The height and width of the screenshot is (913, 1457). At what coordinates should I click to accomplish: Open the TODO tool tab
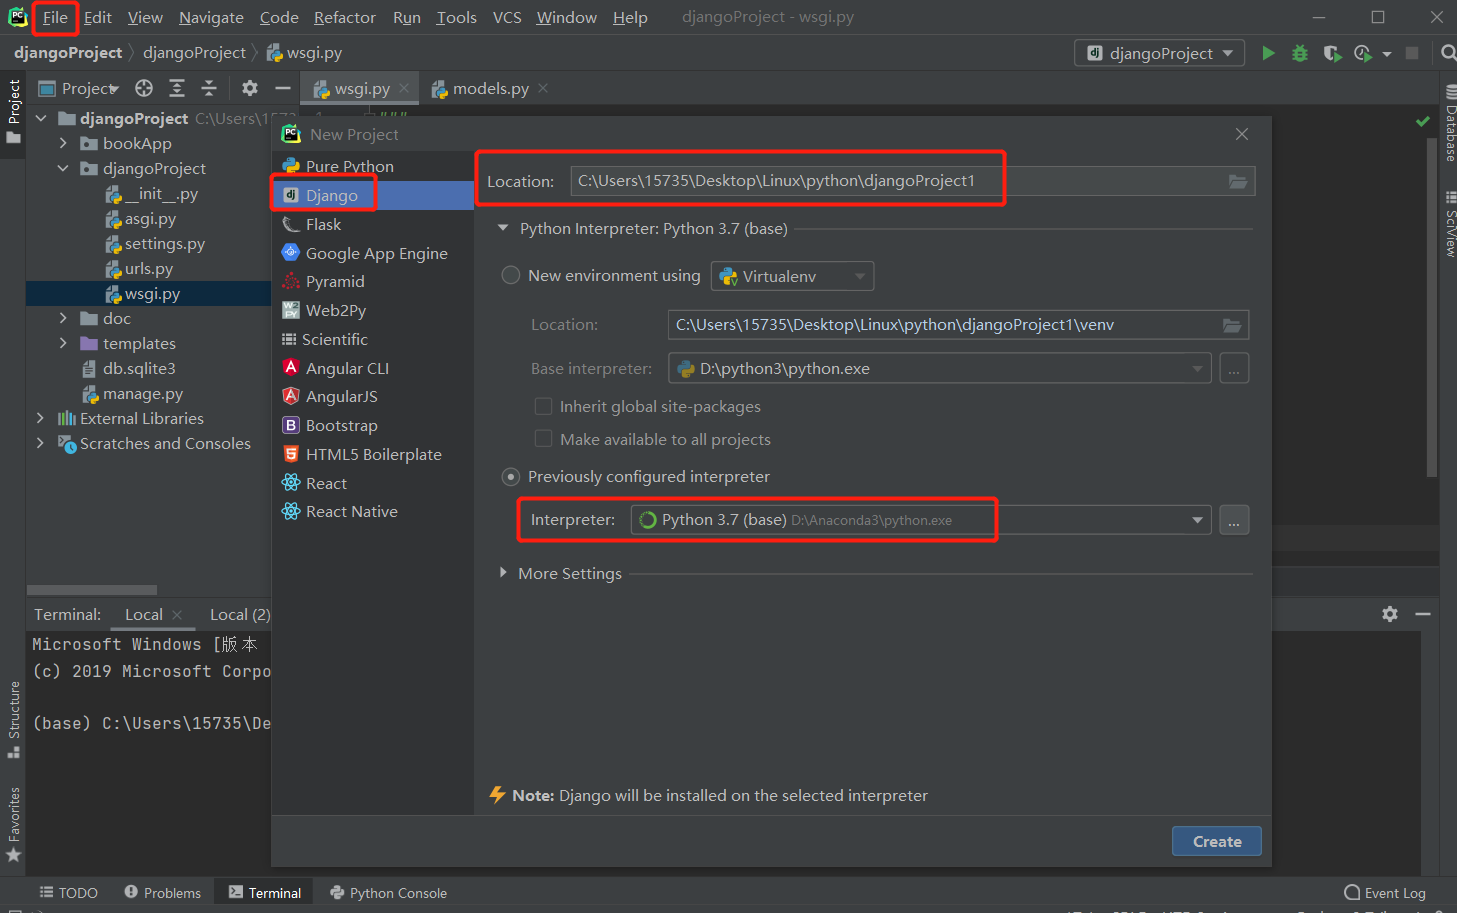[68, 893]
